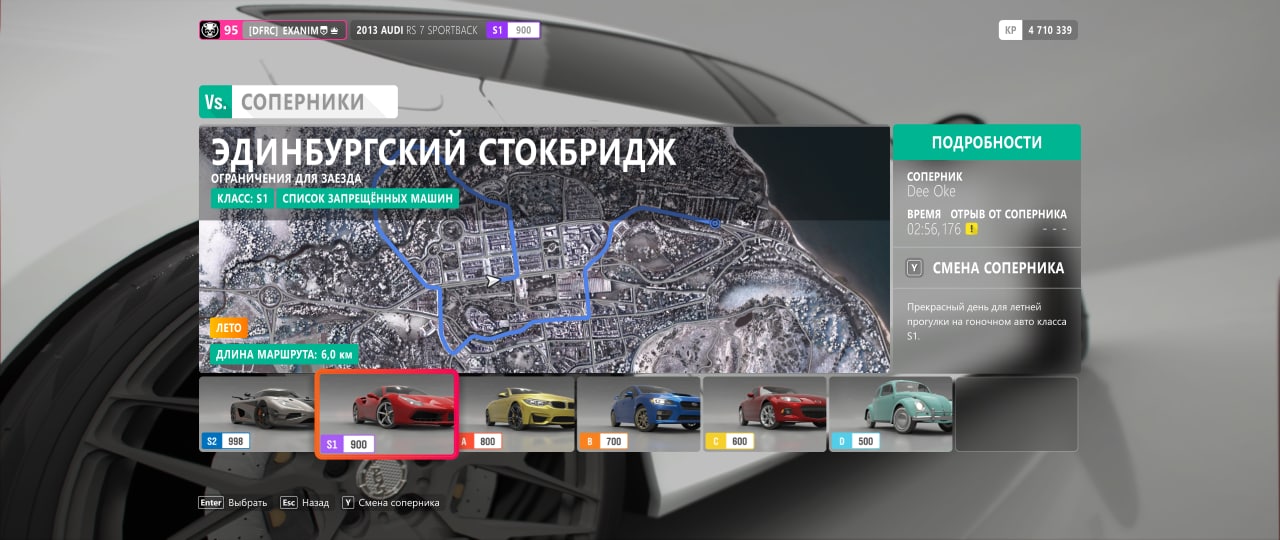Choose the B 700 blue car thumbnail
This screenshot has width=1280, height=540.
coord(639,414)
